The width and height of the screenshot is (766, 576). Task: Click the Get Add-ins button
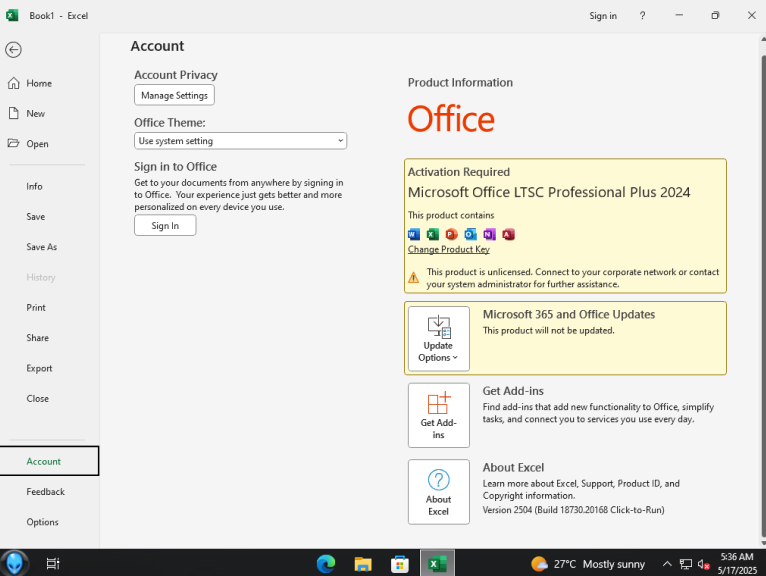[x=439, y=415]
